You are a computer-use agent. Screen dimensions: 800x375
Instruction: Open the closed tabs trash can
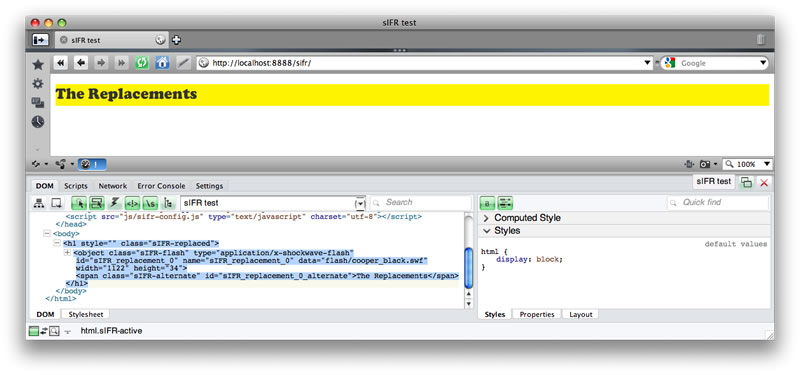tap(761, 40)
